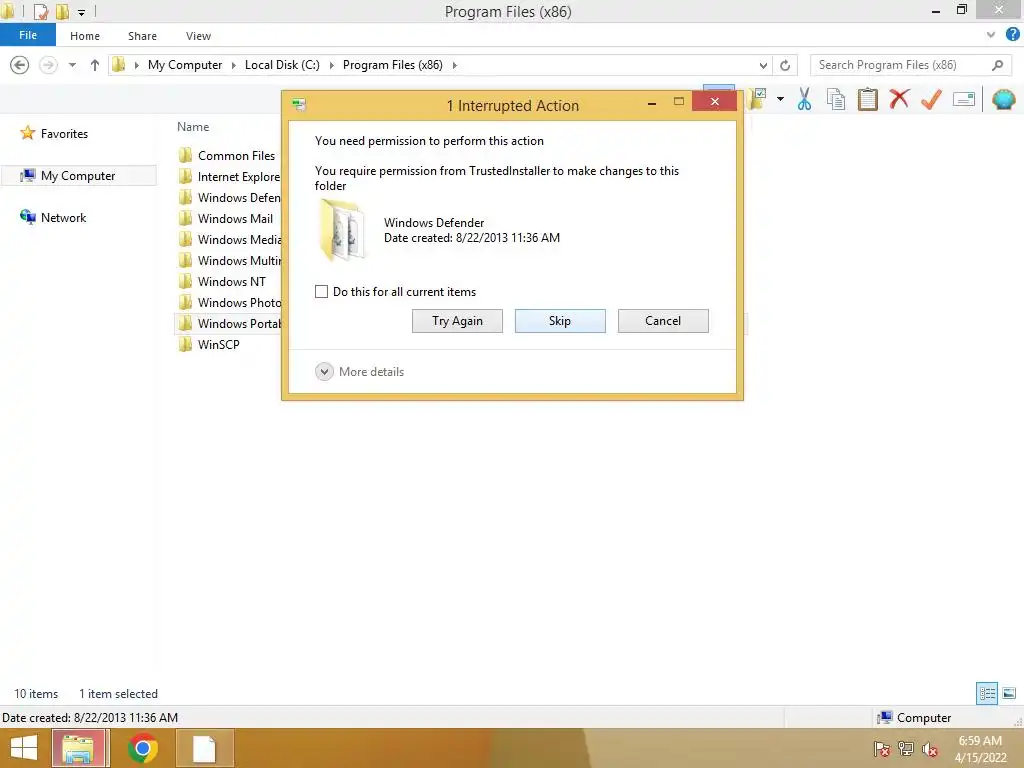1024x768 pixels.
Task: Click the orange checkmark Properties icon
Action: [x=931, y=99]
